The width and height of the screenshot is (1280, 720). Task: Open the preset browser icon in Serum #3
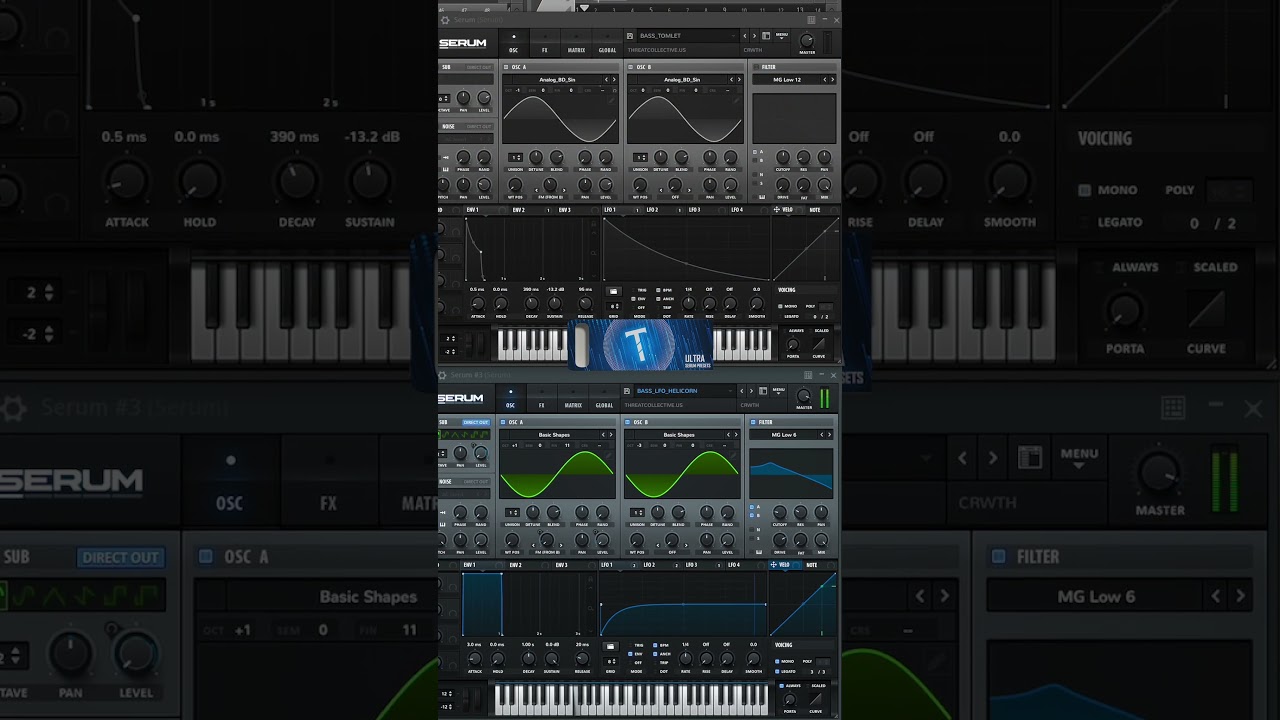[765, 391]
